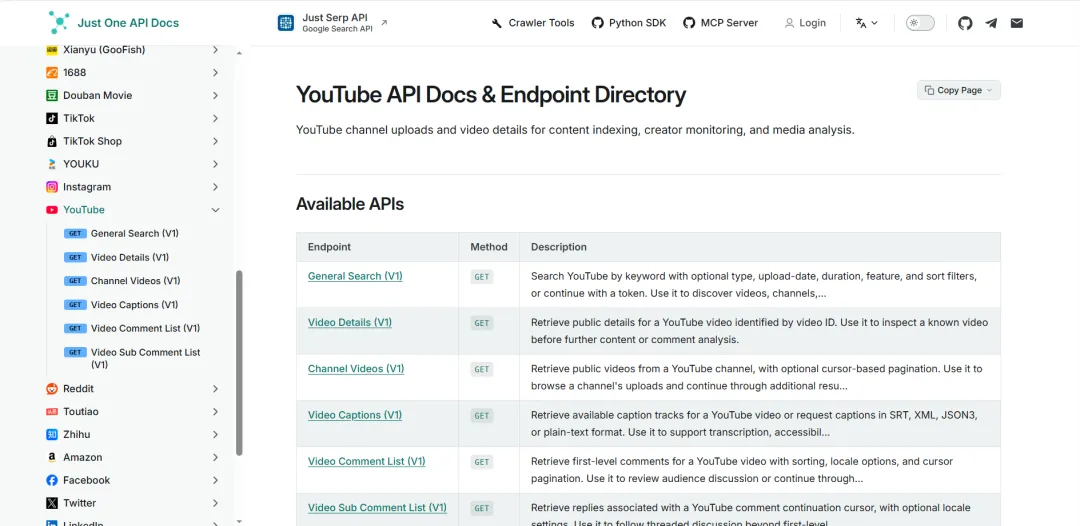Open the GitHub icon in header right

tap(965, 23)
